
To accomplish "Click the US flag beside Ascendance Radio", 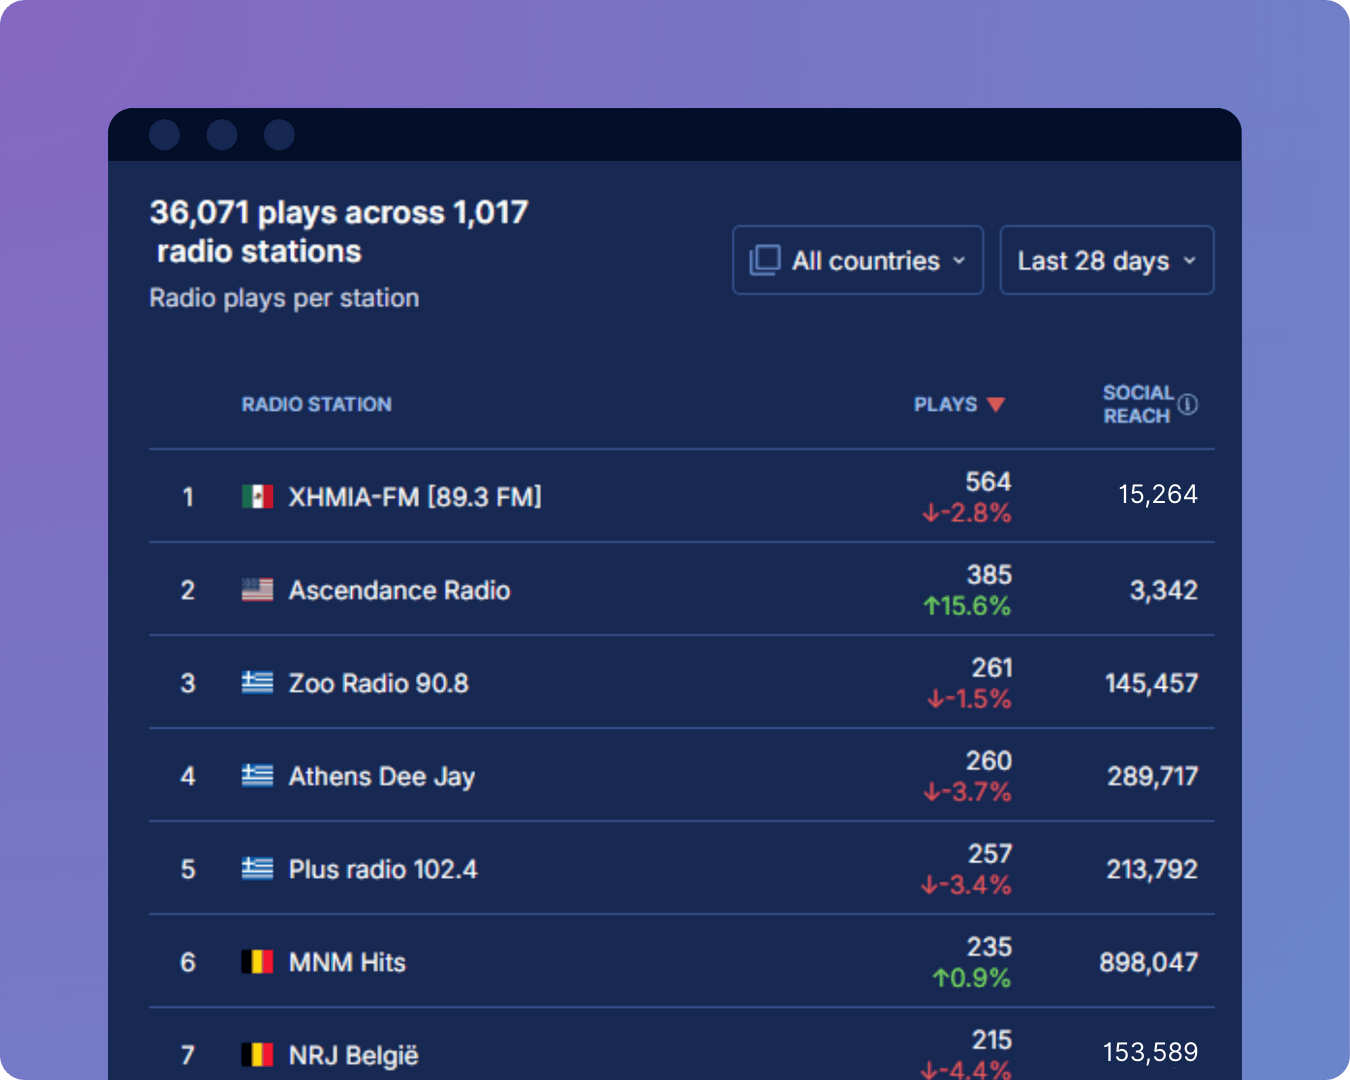I will pos(257,590).
